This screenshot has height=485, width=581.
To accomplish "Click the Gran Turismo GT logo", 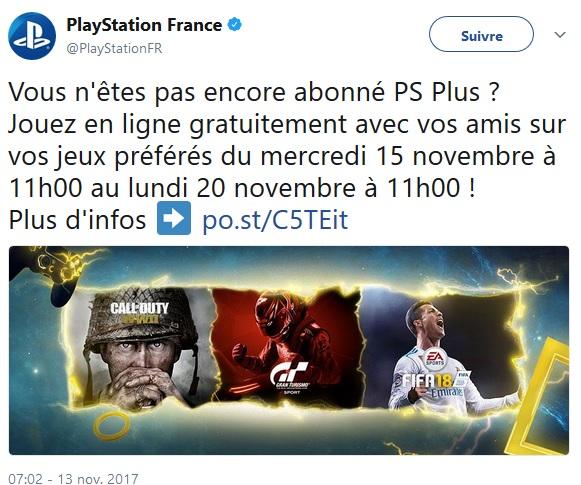I will click(289, 374).
